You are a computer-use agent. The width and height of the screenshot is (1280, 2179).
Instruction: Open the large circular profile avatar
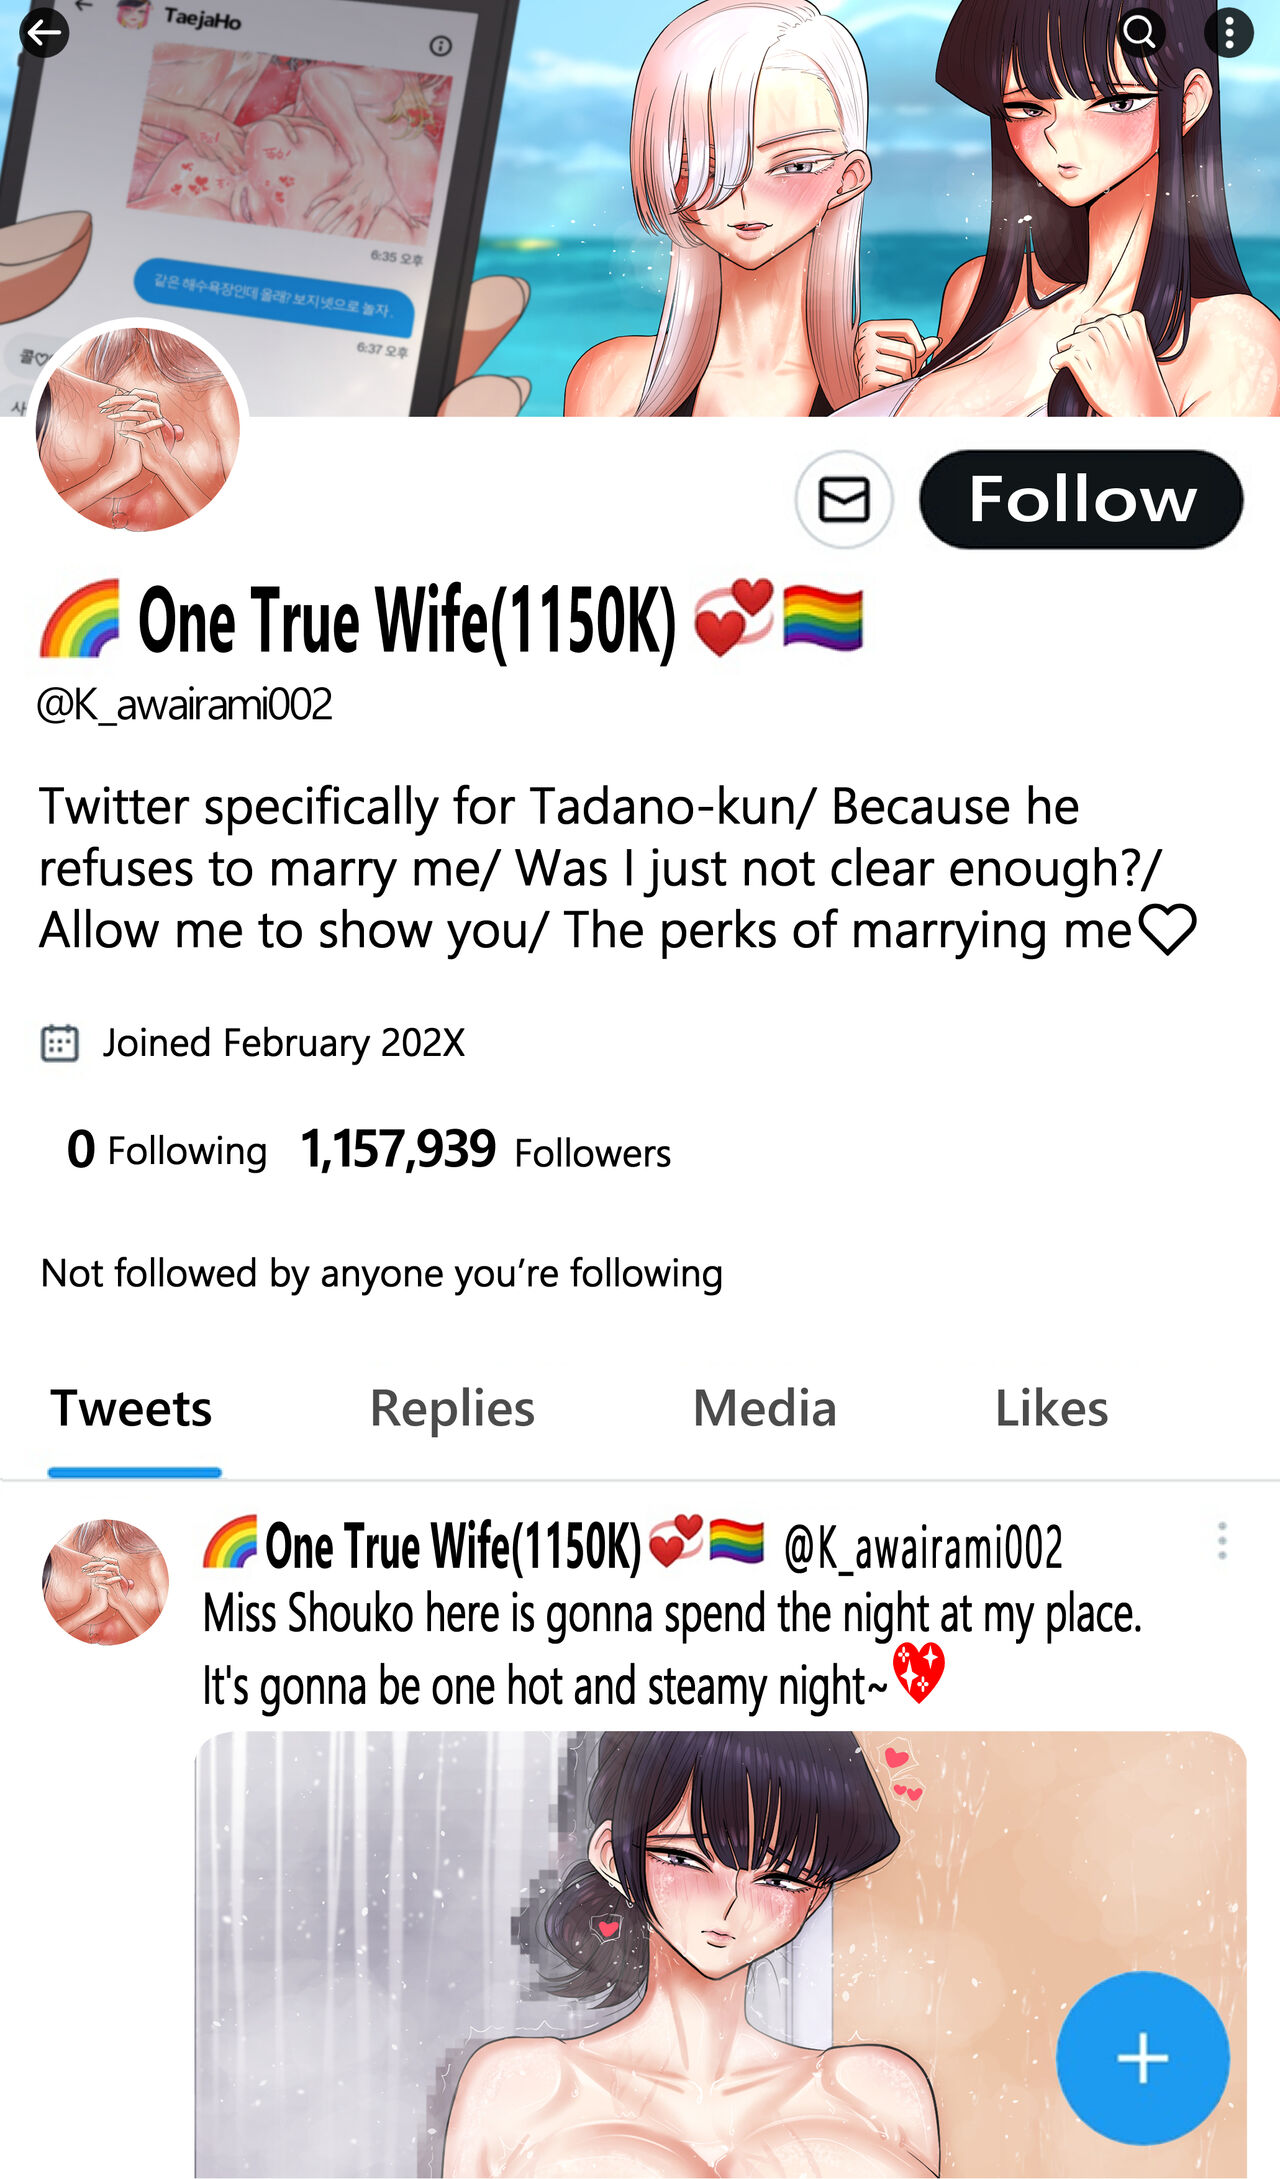pyautogui.click(x=138, y=428)
